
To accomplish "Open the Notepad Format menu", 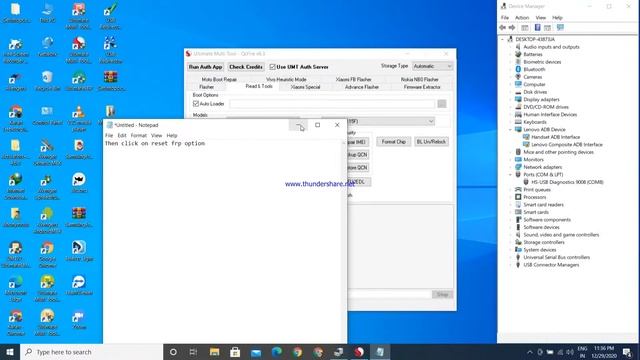I will 138,136.
